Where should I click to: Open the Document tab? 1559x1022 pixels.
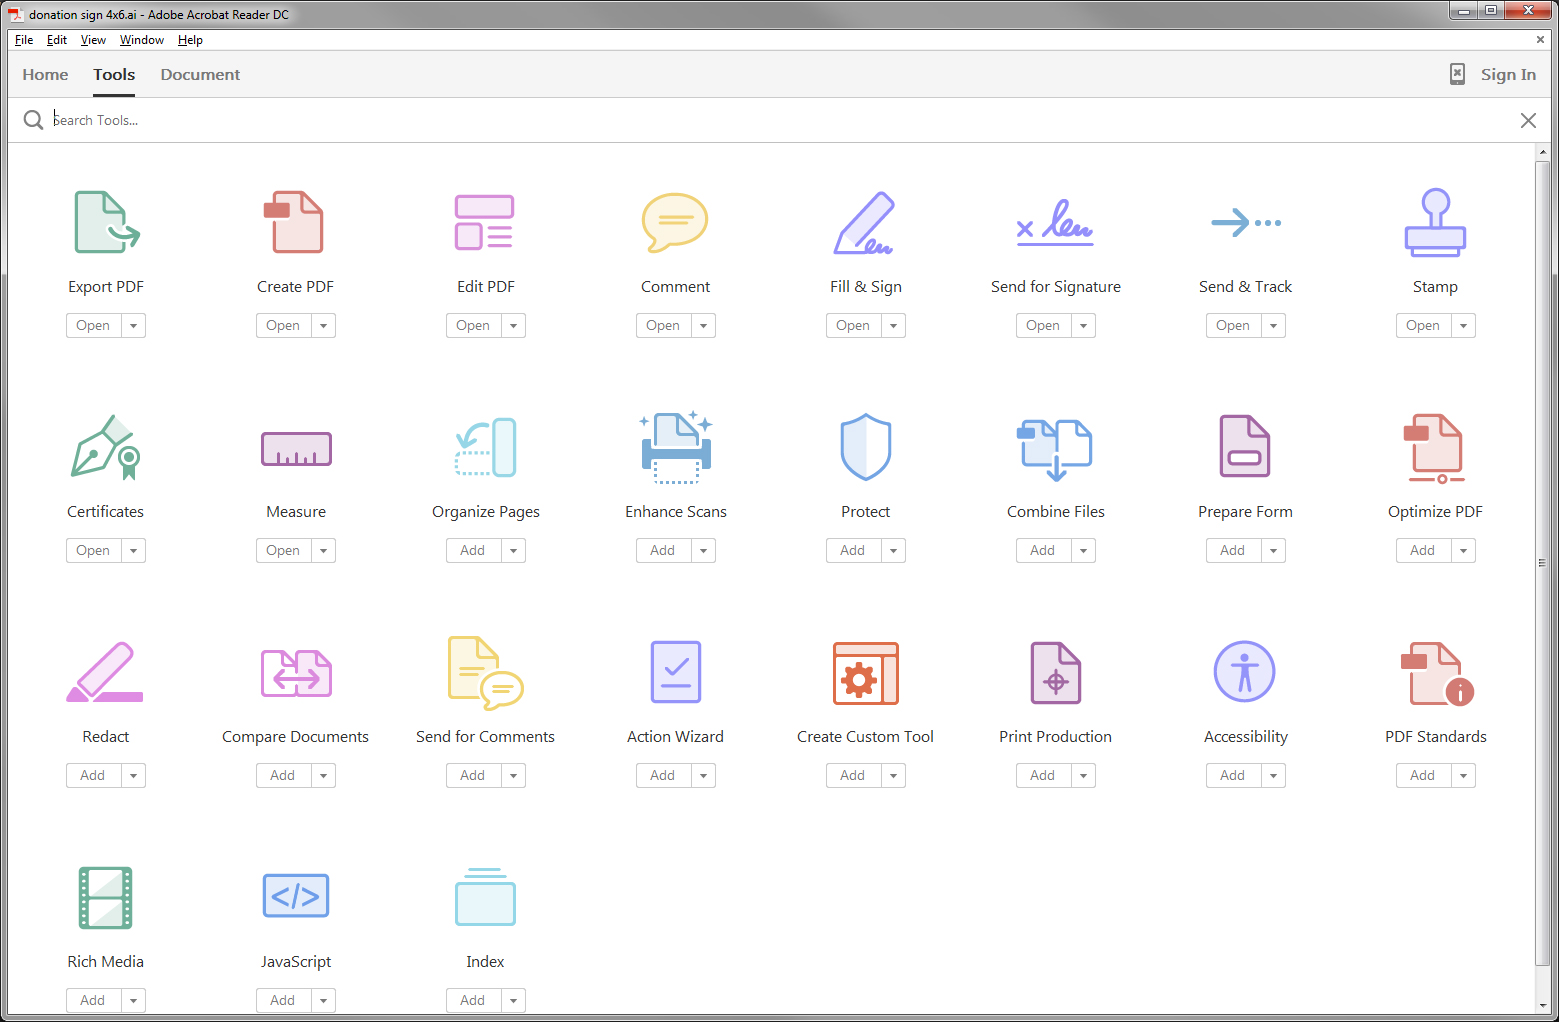tap(200, 74)
